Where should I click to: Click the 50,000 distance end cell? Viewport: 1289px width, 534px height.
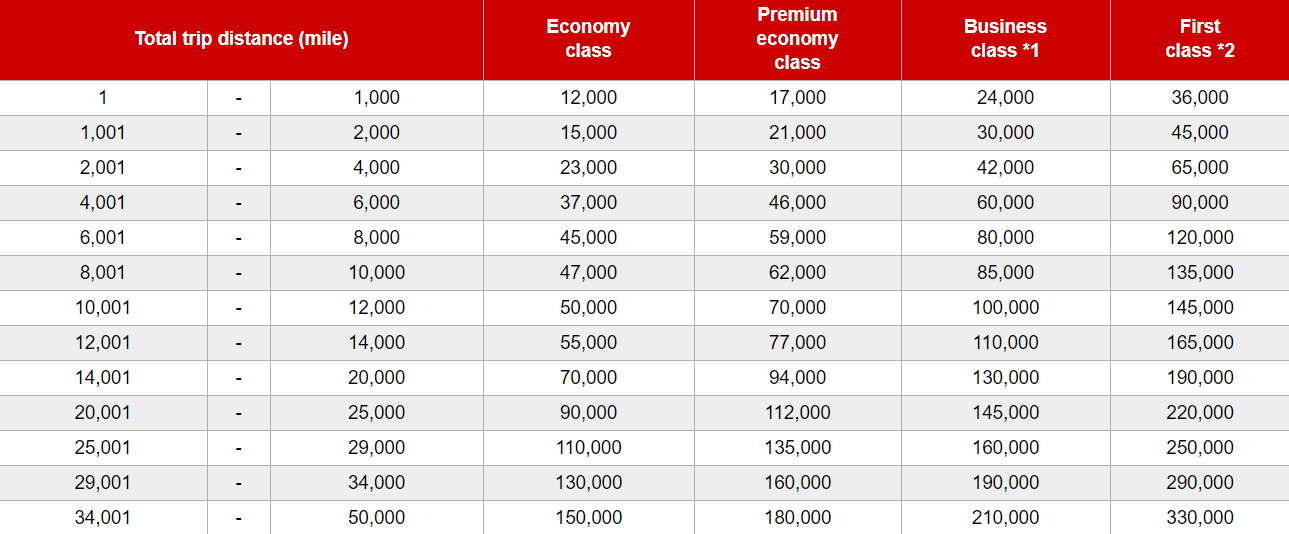[376, 518]
